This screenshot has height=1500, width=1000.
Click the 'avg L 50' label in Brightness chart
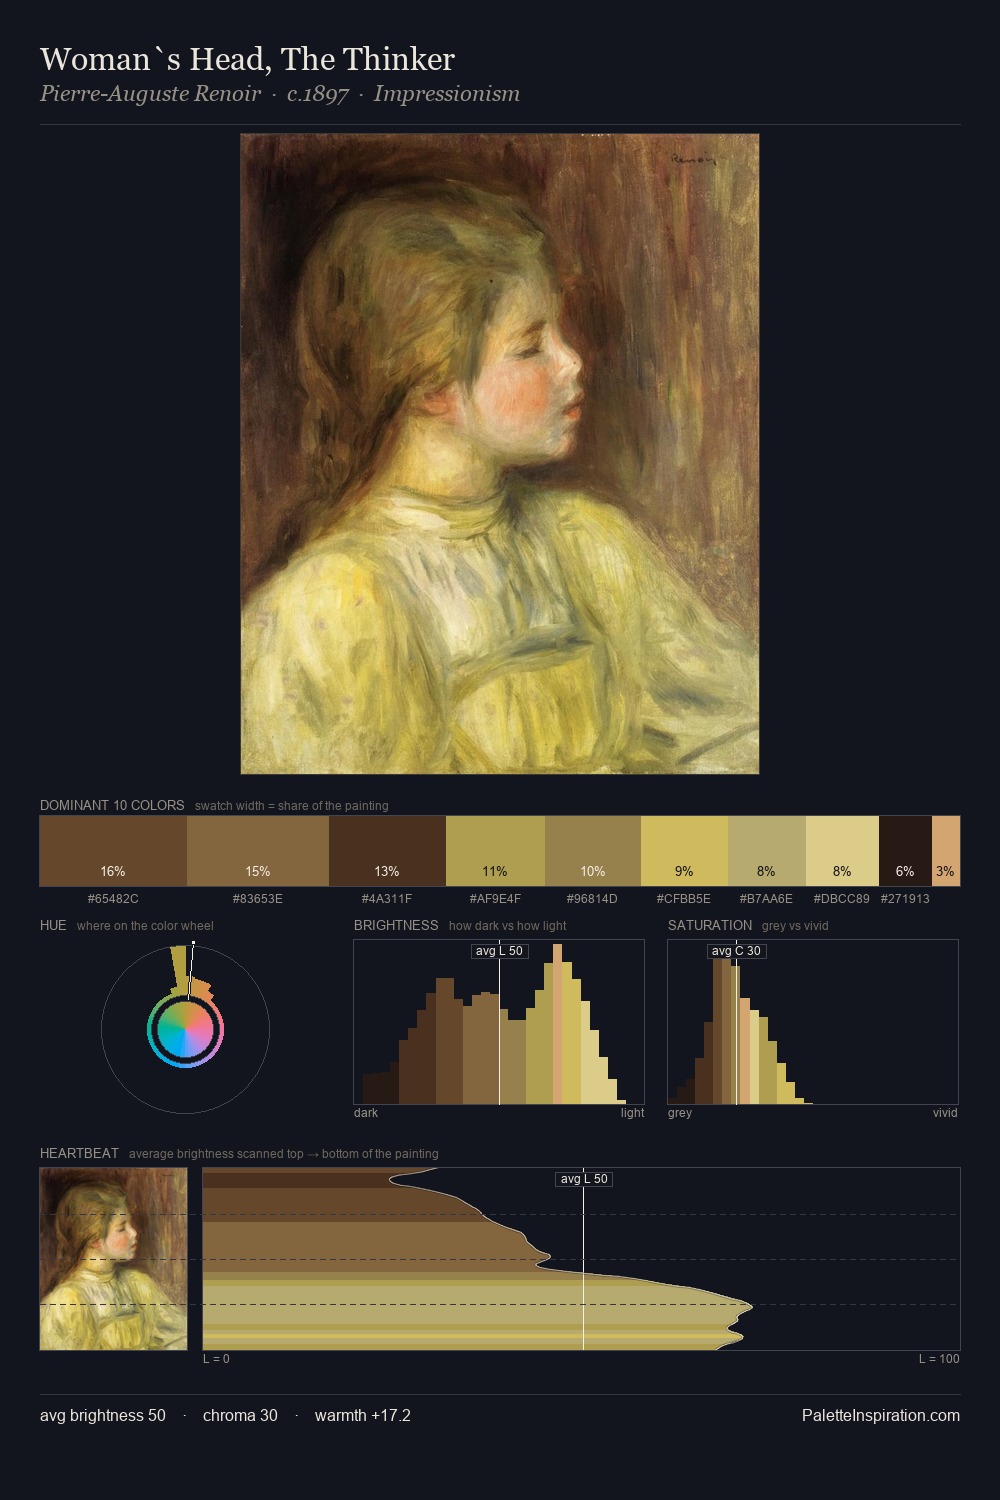499,951
